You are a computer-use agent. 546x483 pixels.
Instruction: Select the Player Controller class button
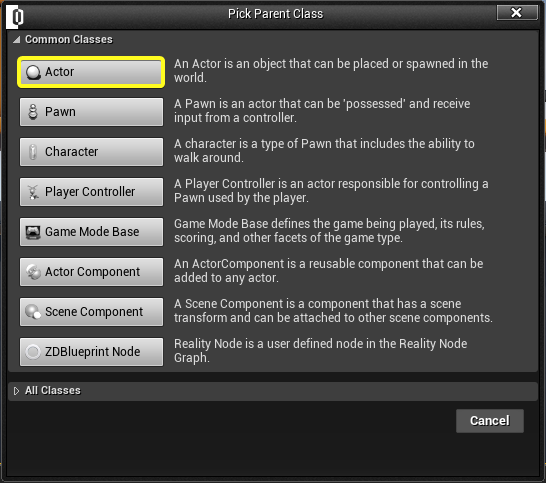(91, 192)
